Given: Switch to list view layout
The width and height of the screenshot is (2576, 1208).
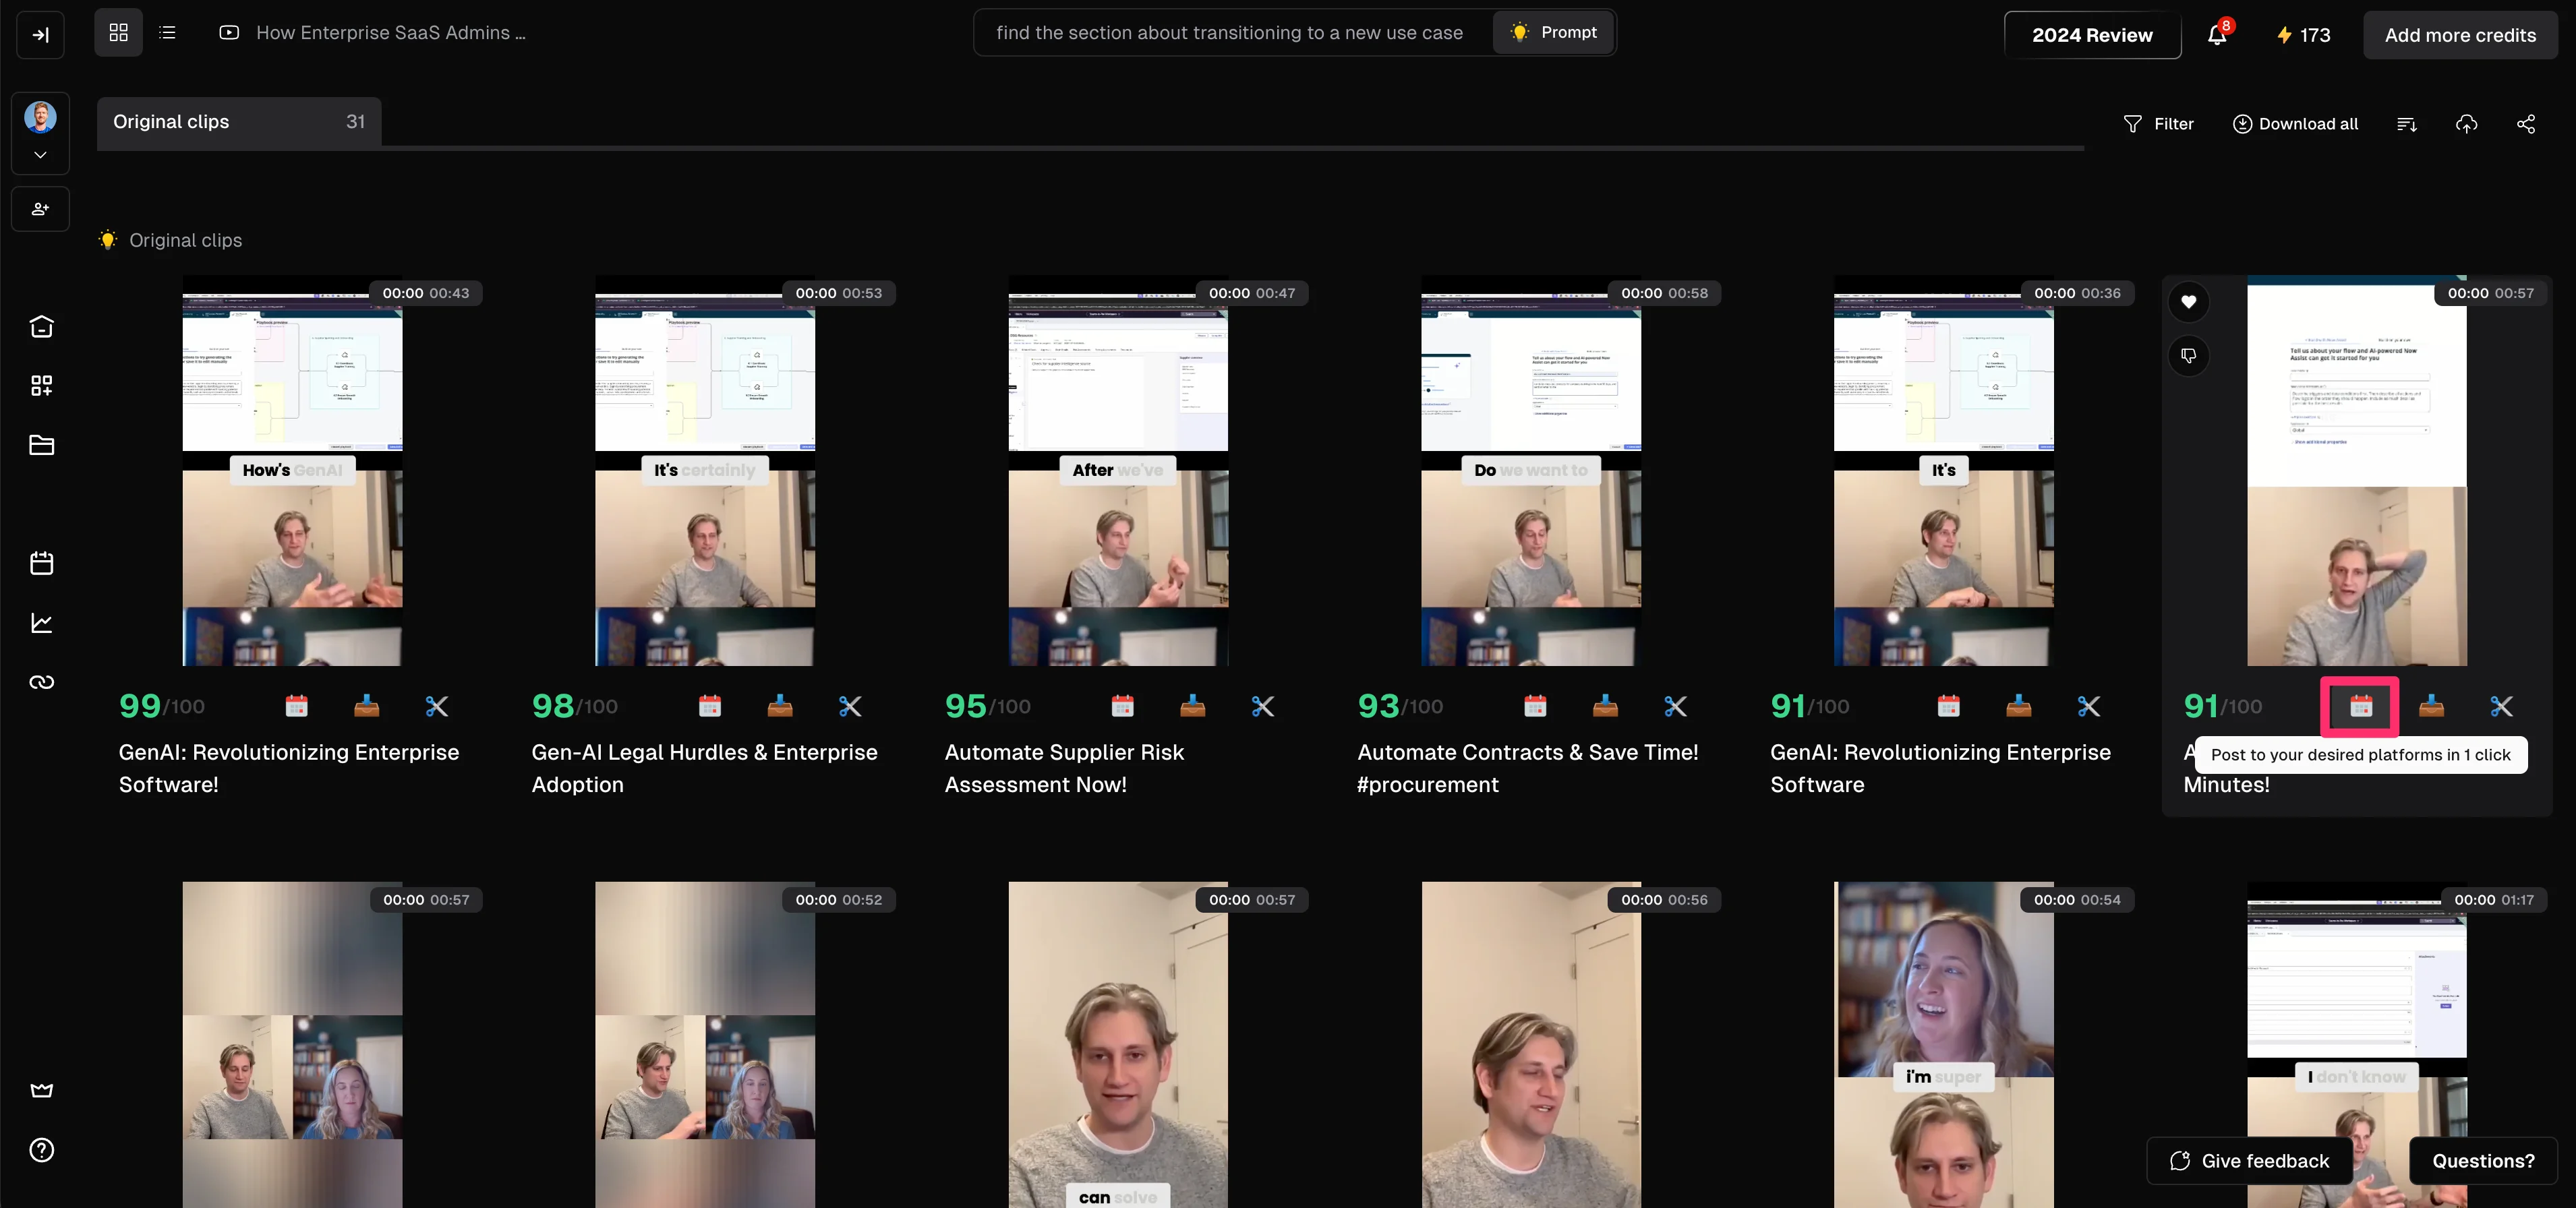Looking at the screenshot, I should (x=167, y=33).
